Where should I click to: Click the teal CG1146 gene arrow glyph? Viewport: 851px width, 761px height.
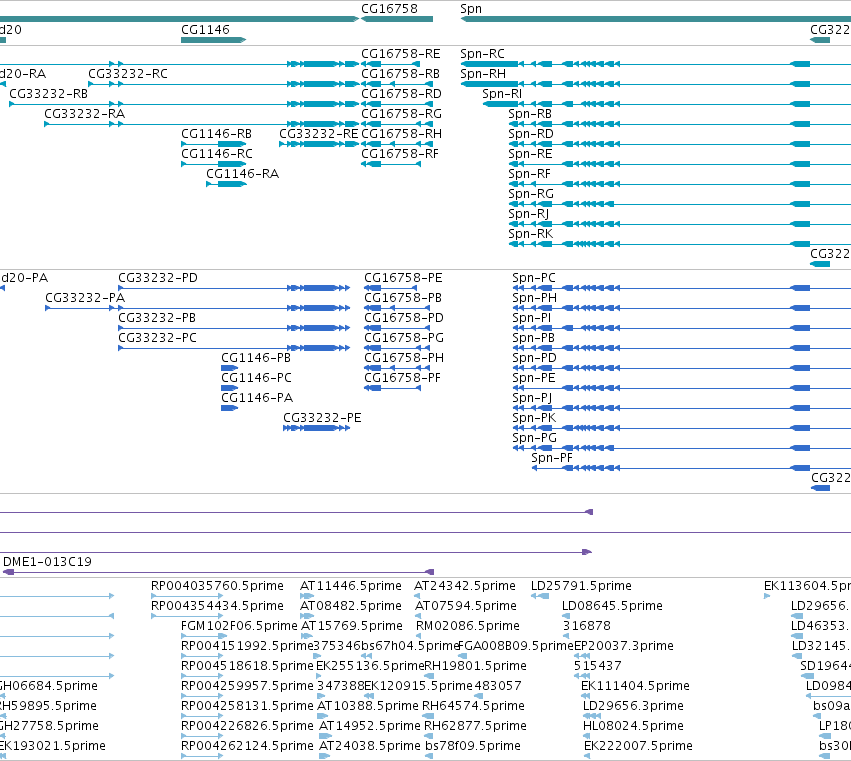[x=213, y=40]
